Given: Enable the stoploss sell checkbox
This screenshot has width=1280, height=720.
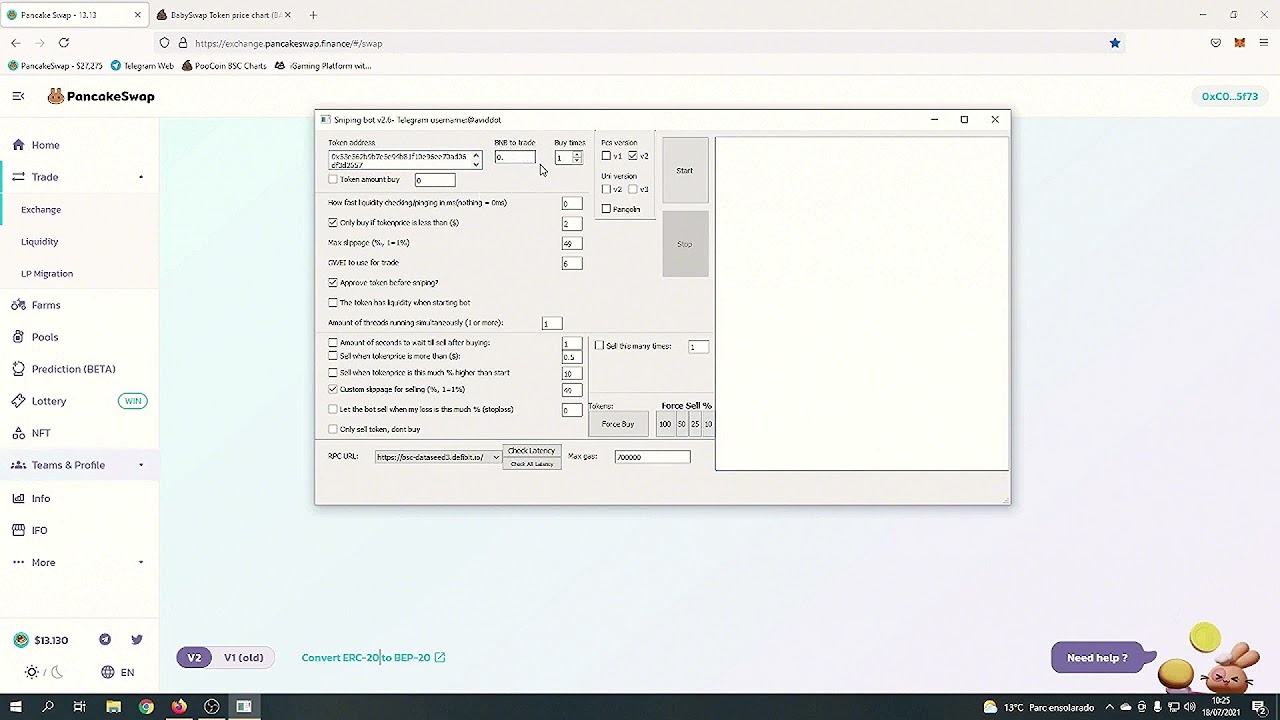Looking at the screenshot, I should 333,409.
